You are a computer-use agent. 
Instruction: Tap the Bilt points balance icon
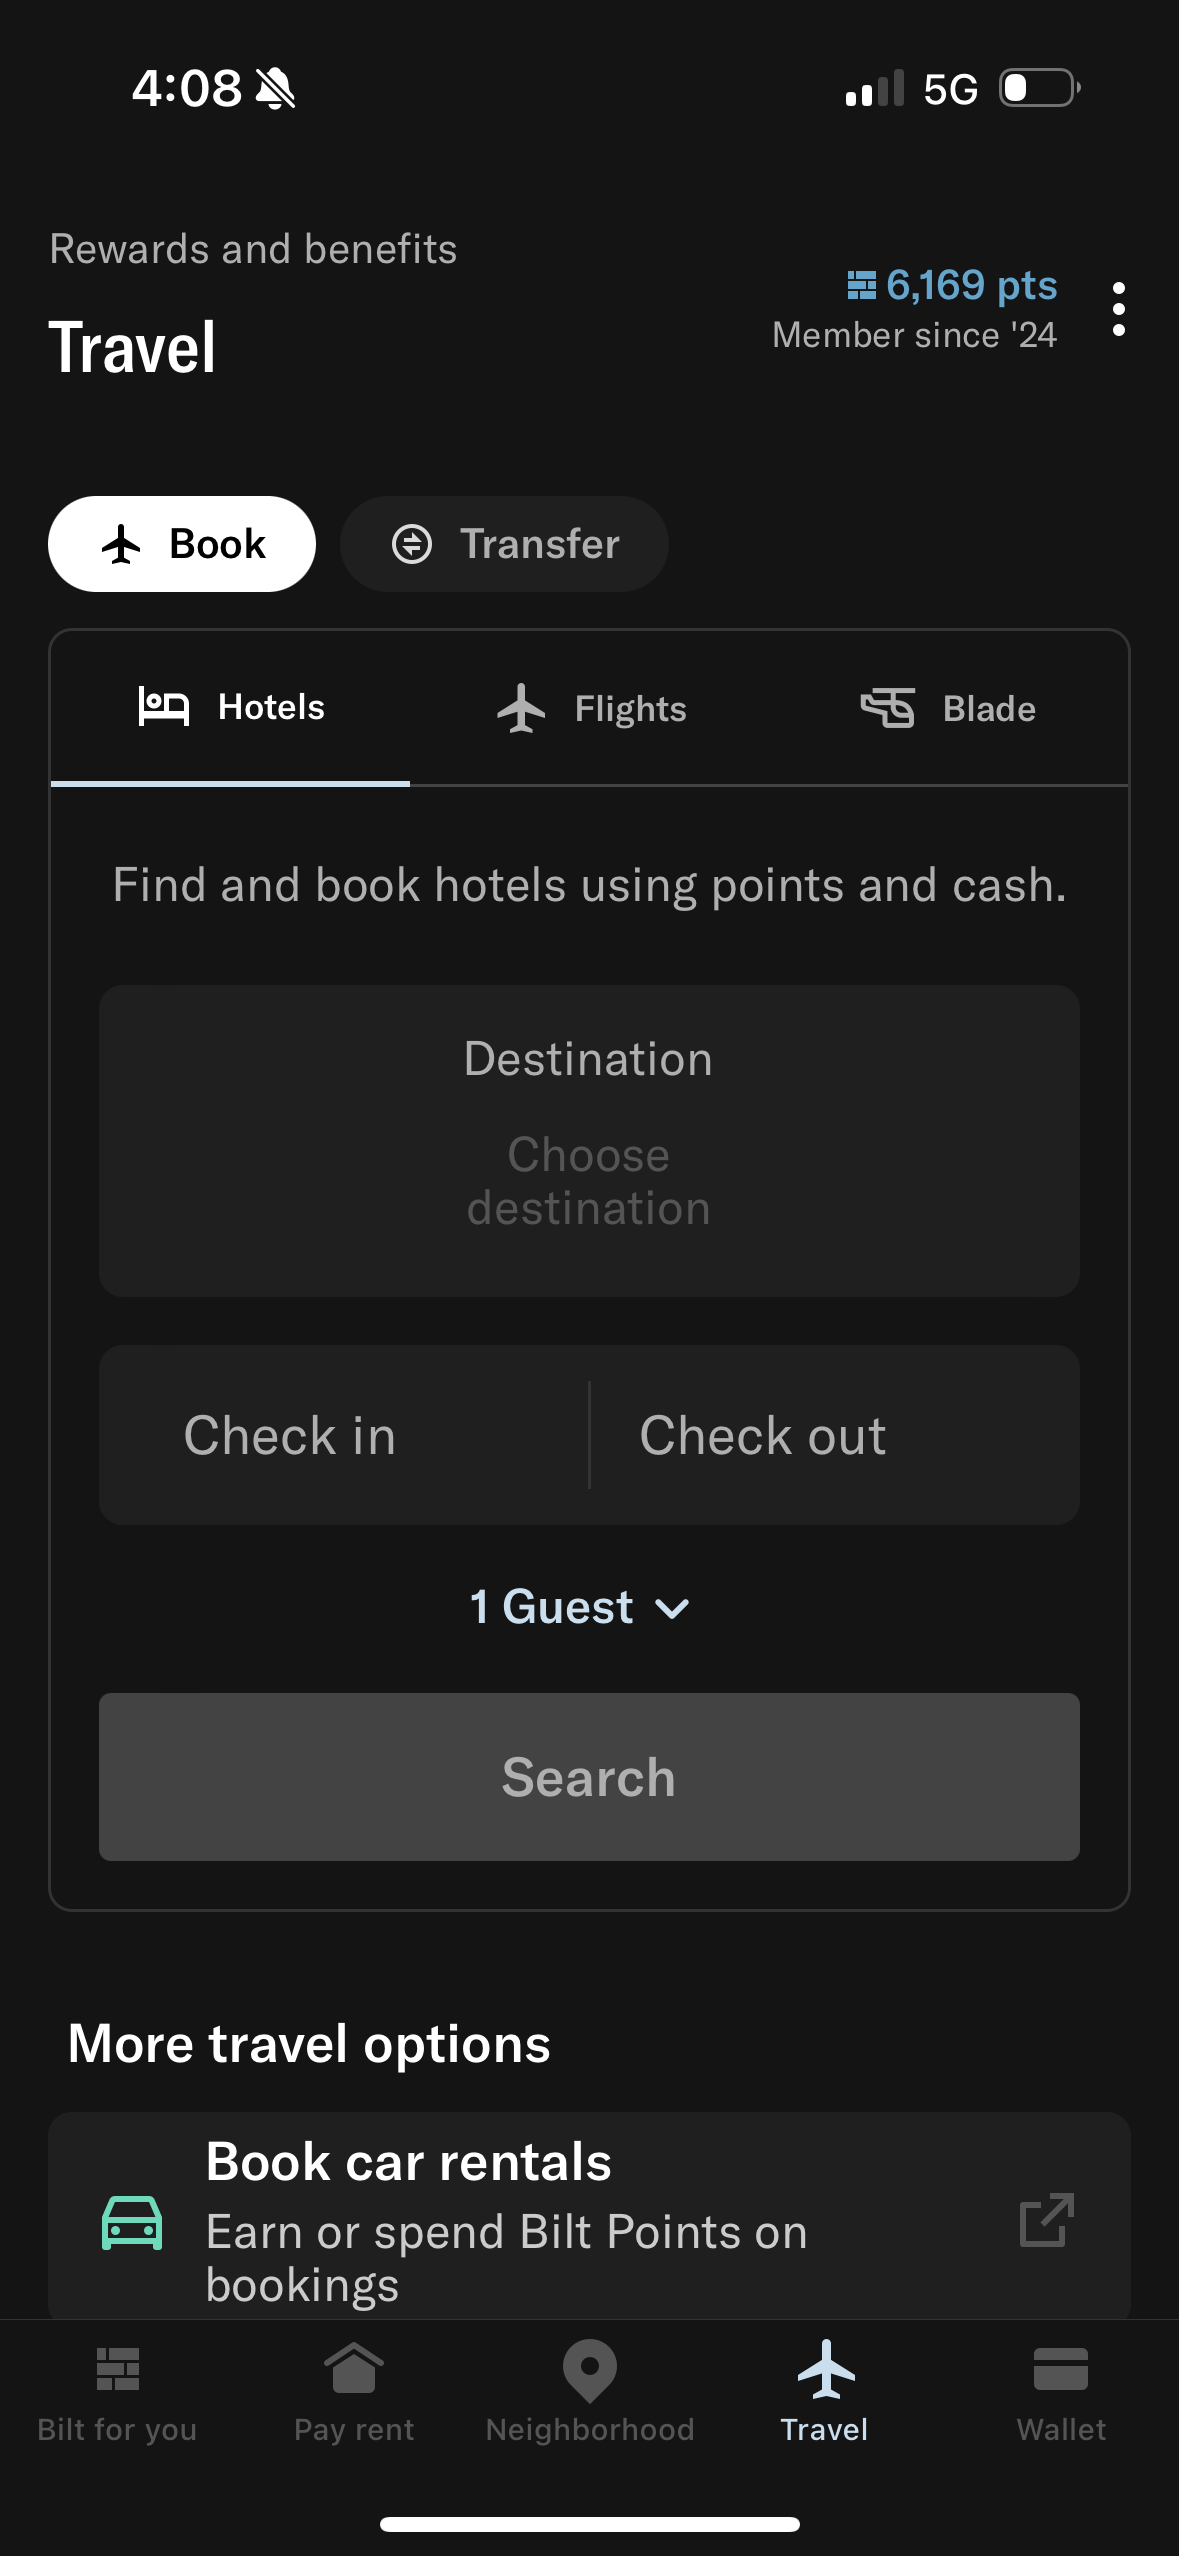pyautogui.click(x=861, y=286)
